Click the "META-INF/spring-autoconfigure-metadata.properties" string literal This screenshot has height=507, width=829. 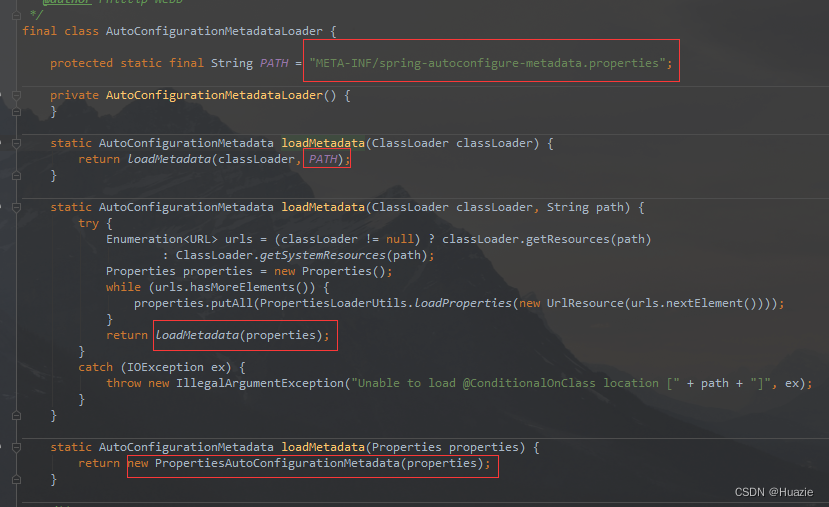pyautogui.click(x=487, y=63)
